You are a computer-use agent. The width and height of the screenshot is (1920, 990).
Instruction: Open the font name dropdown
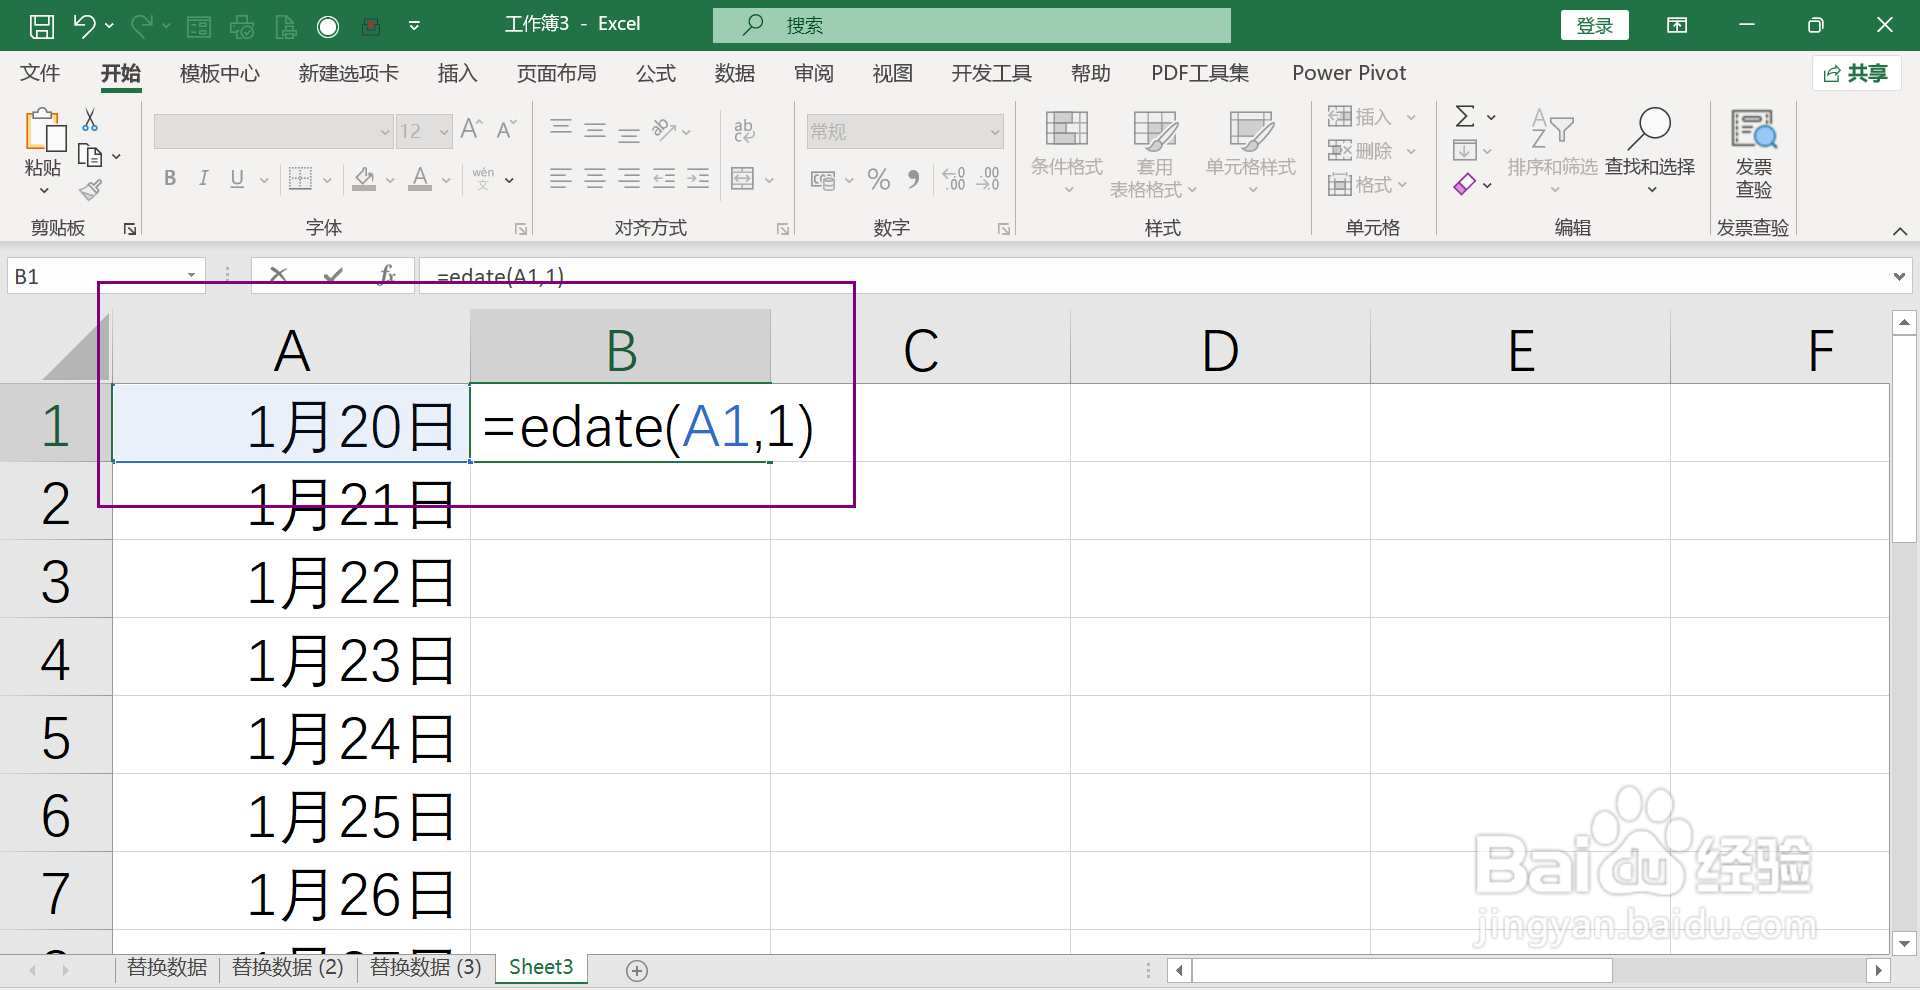[385, 131]
